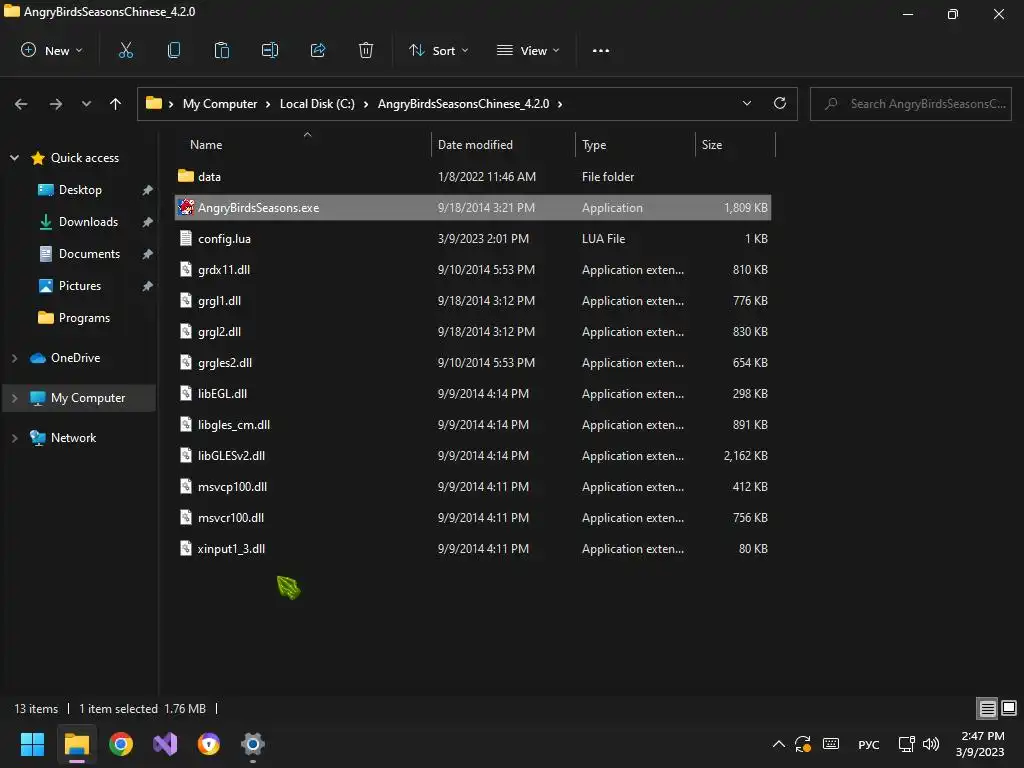Click the search box for this folder

pyautogui.click(x=910, y=104)
